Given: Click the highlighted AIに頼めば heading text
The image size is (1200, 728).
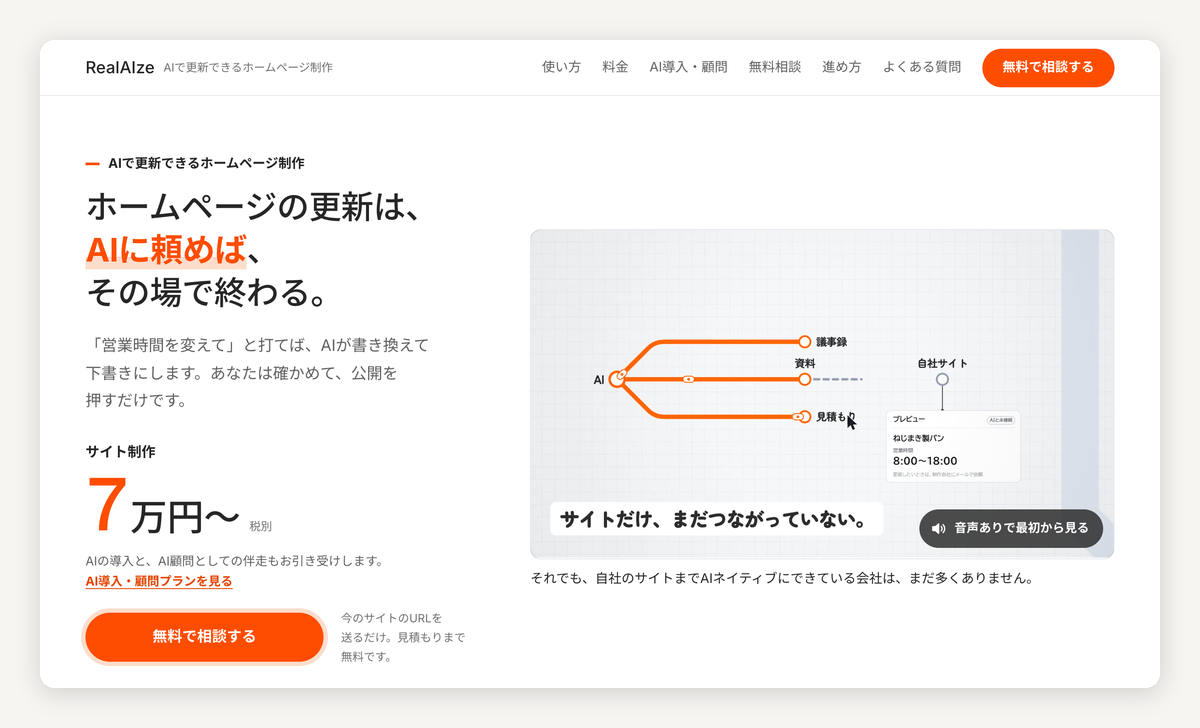Looking at the screenshot, I should (x=165, y=249).
